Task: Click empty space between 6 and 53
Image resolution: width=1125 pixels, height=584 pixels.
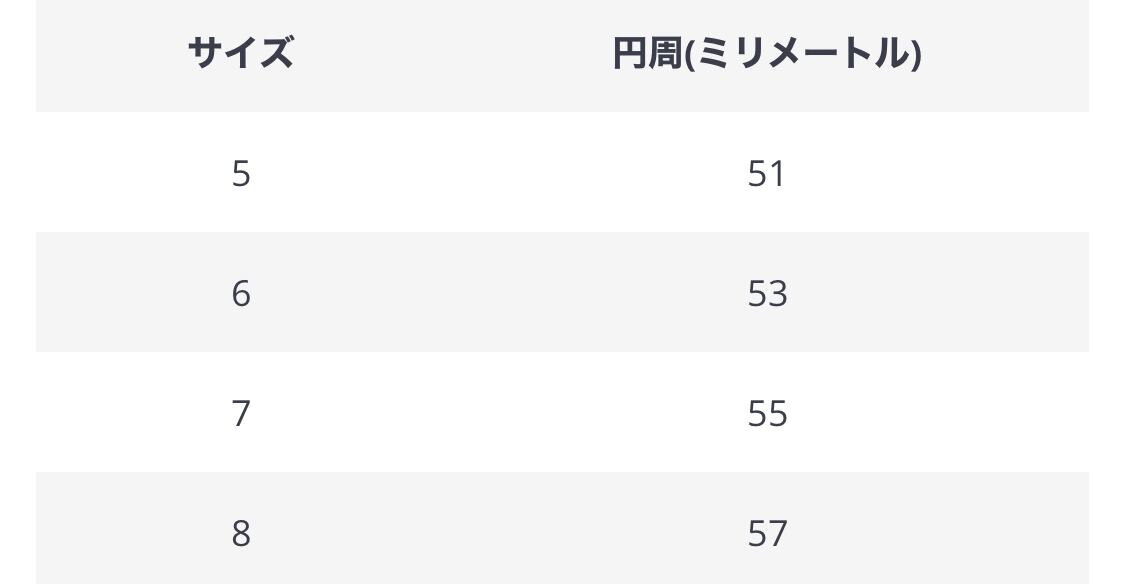Action: (500, 294)
